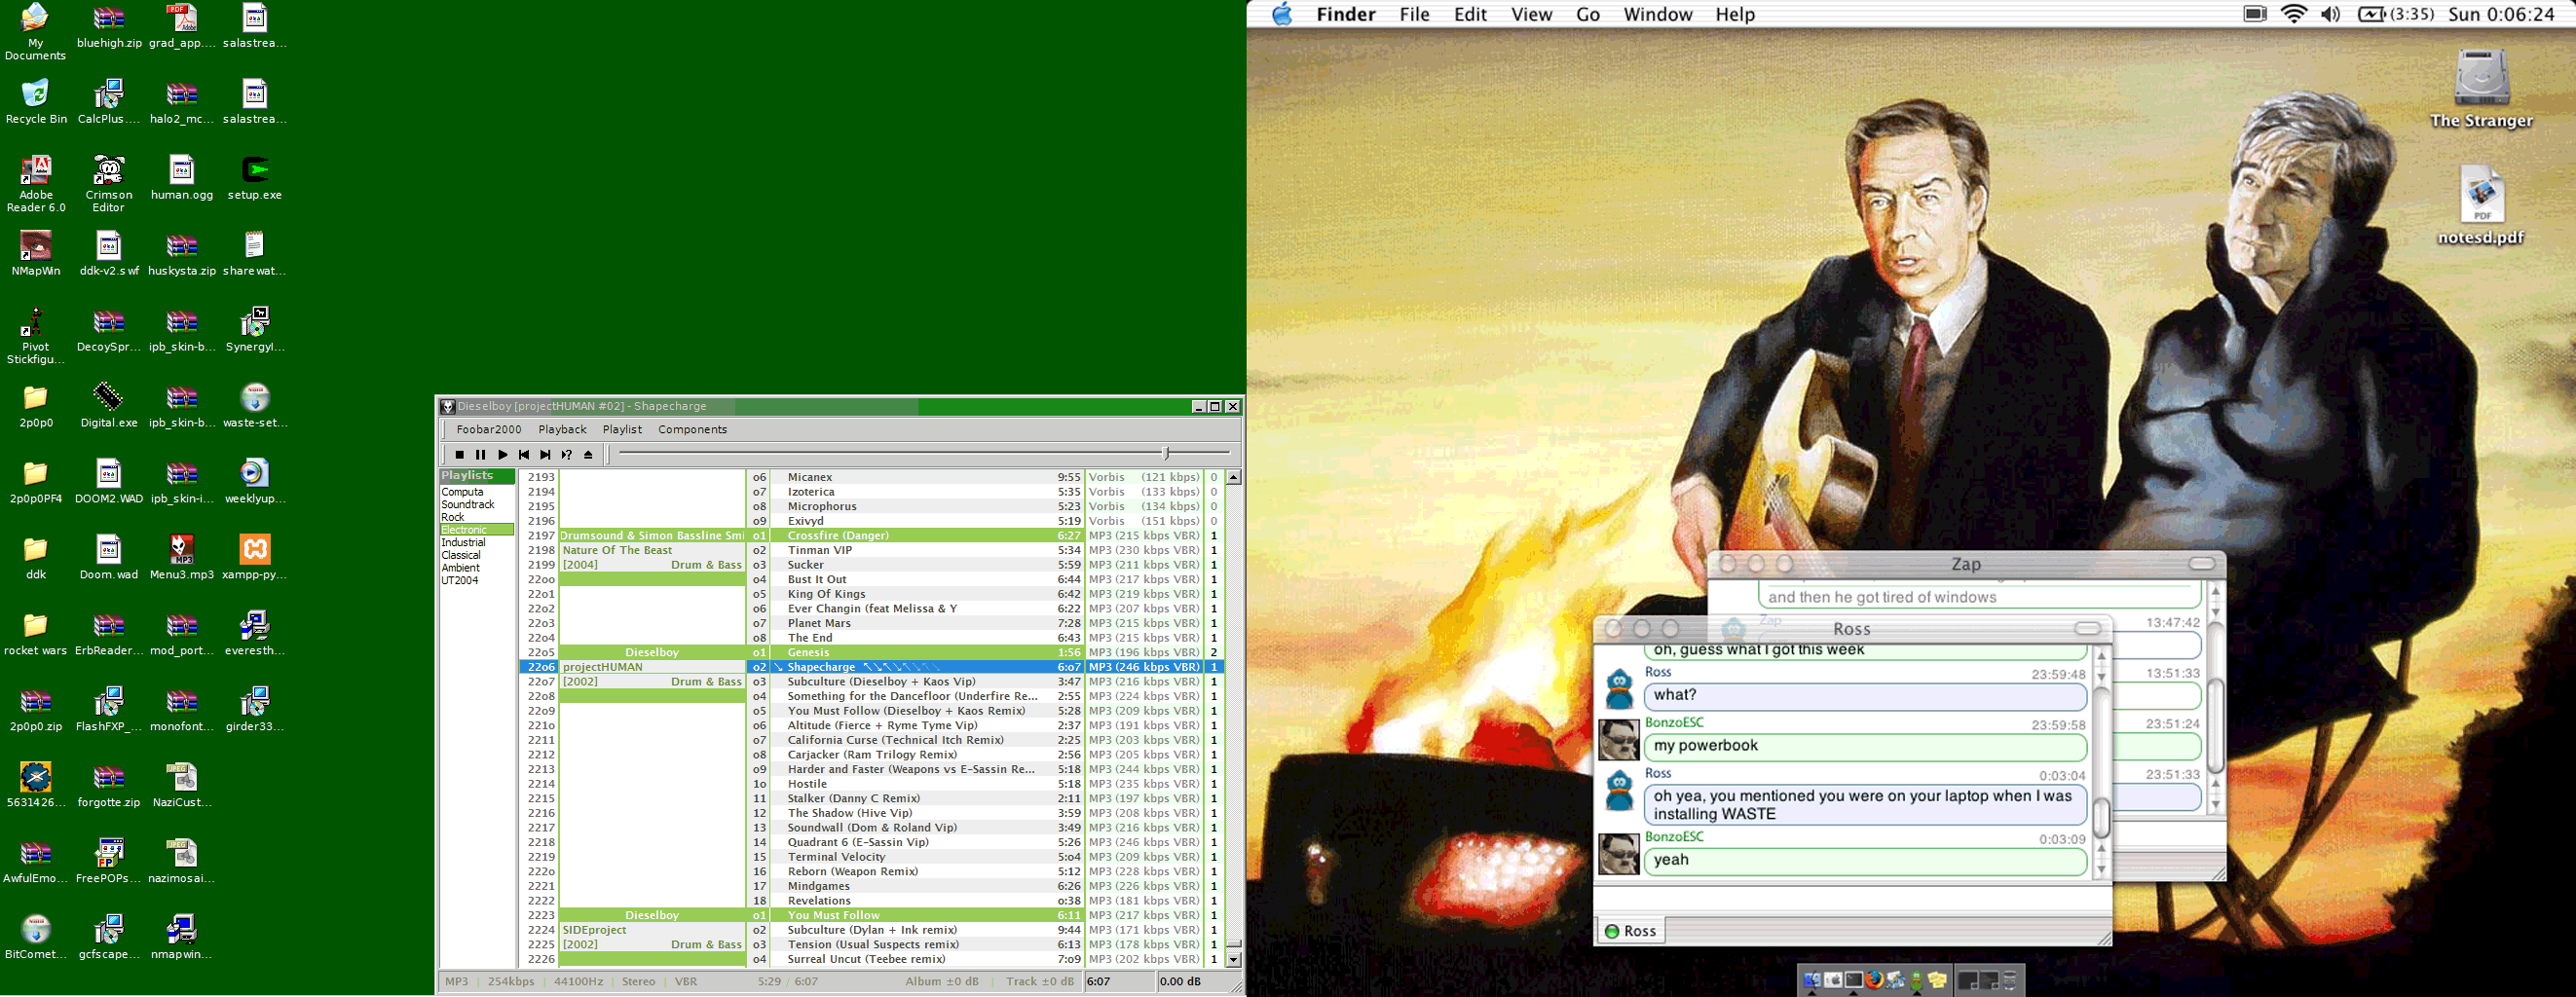Click the NMapWin desktop shortcut
The height and width of the screenshot is (997, 2576).
pos(36,254)
